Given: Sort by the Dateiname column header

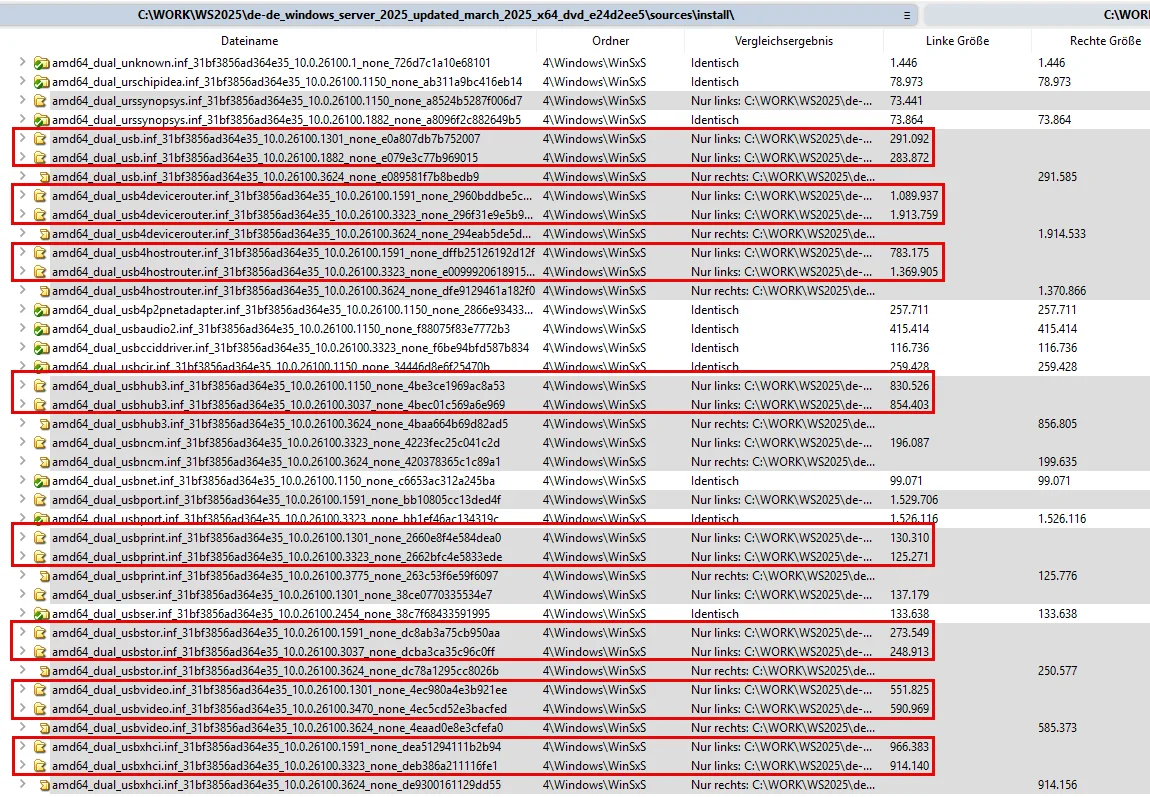Looking at the screenshot, I should [249, 41].
